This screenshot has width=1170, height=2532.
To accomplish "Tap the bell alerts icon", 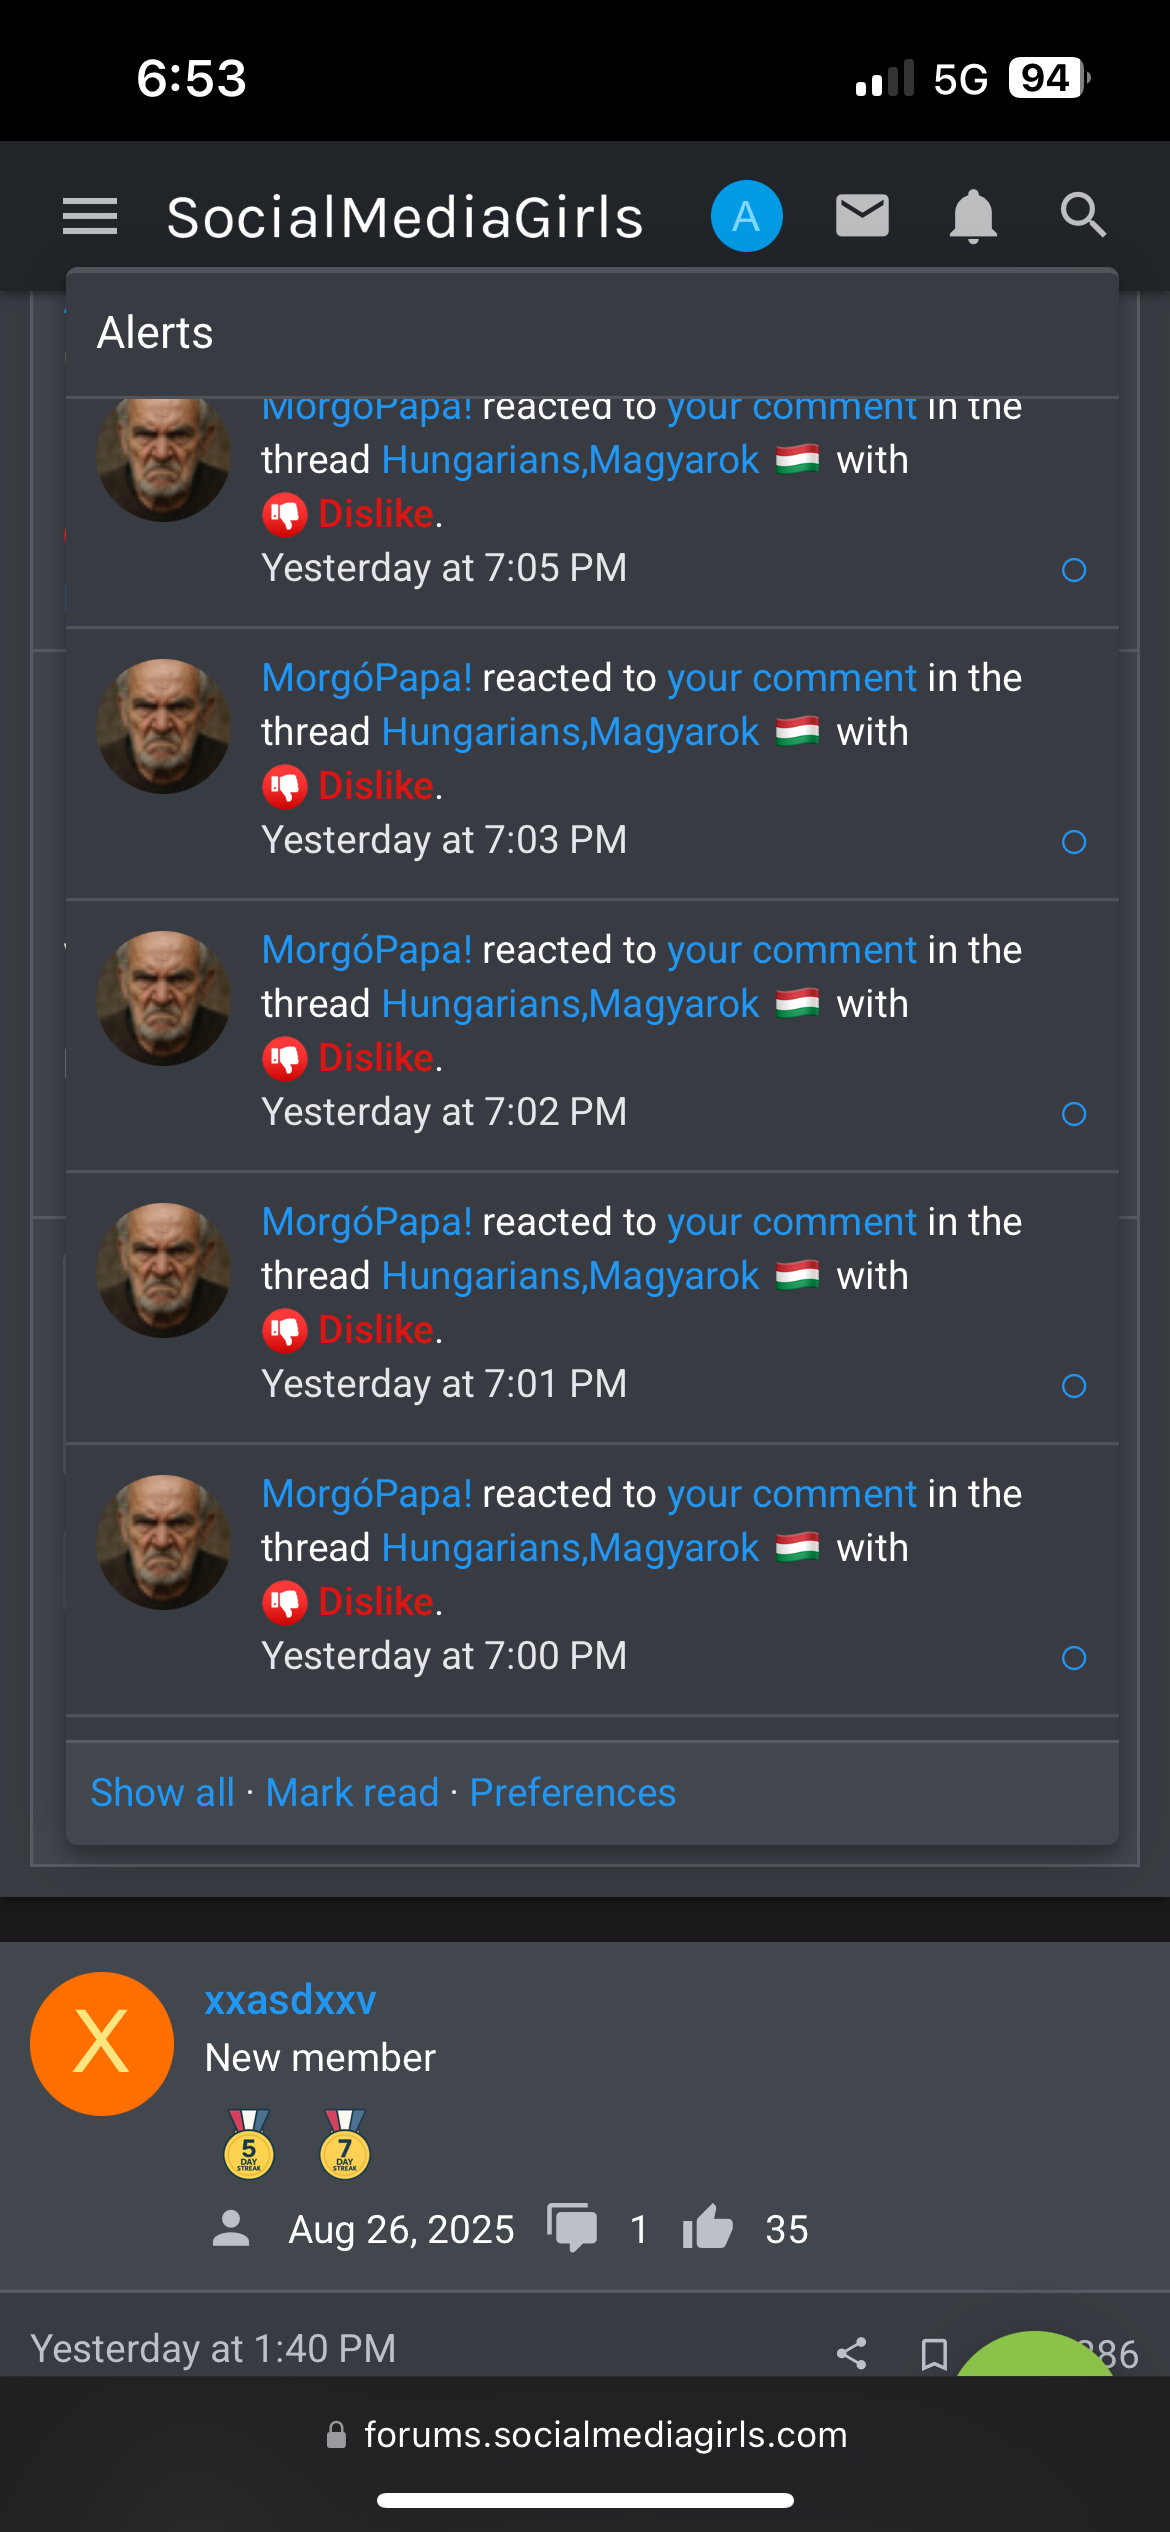I will (x=972, y=216).
